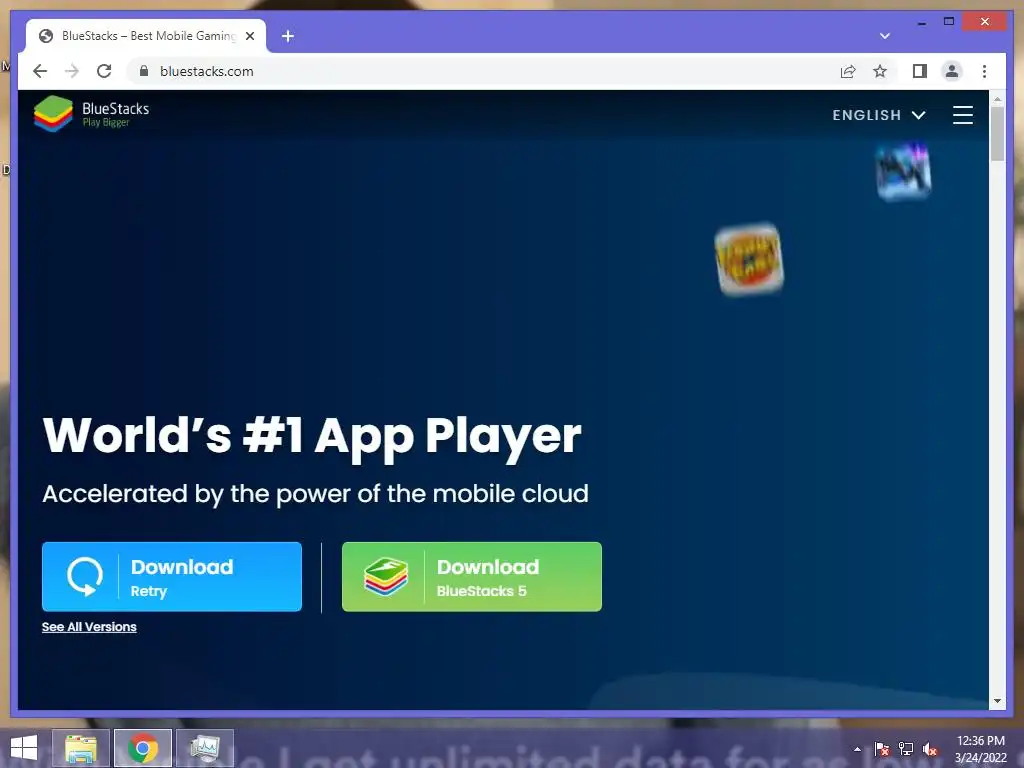Bookmark this page with star icon
This screenshot has width=1024, height=768.
pyautogui.click(x=880, y=71)
